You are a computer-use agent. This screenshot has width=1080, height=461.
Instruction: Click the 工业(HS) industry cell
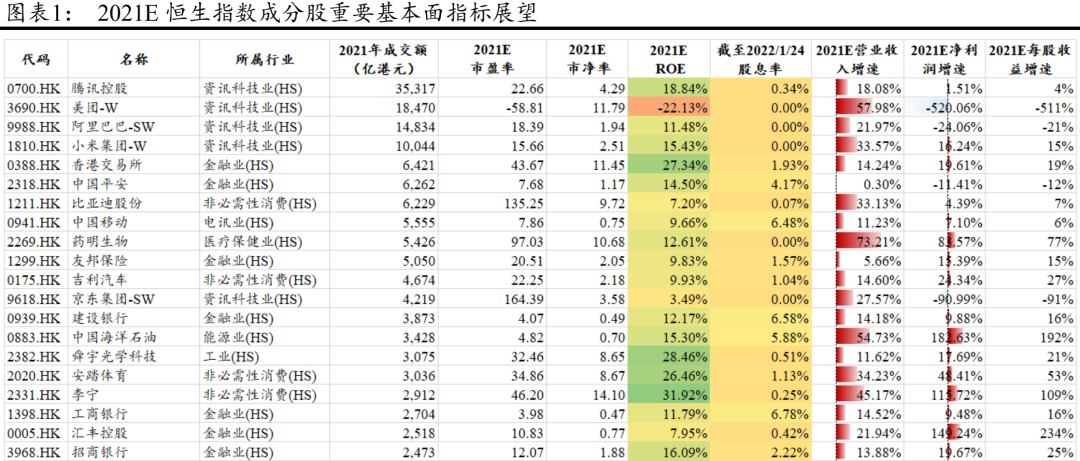coord(231,359)
